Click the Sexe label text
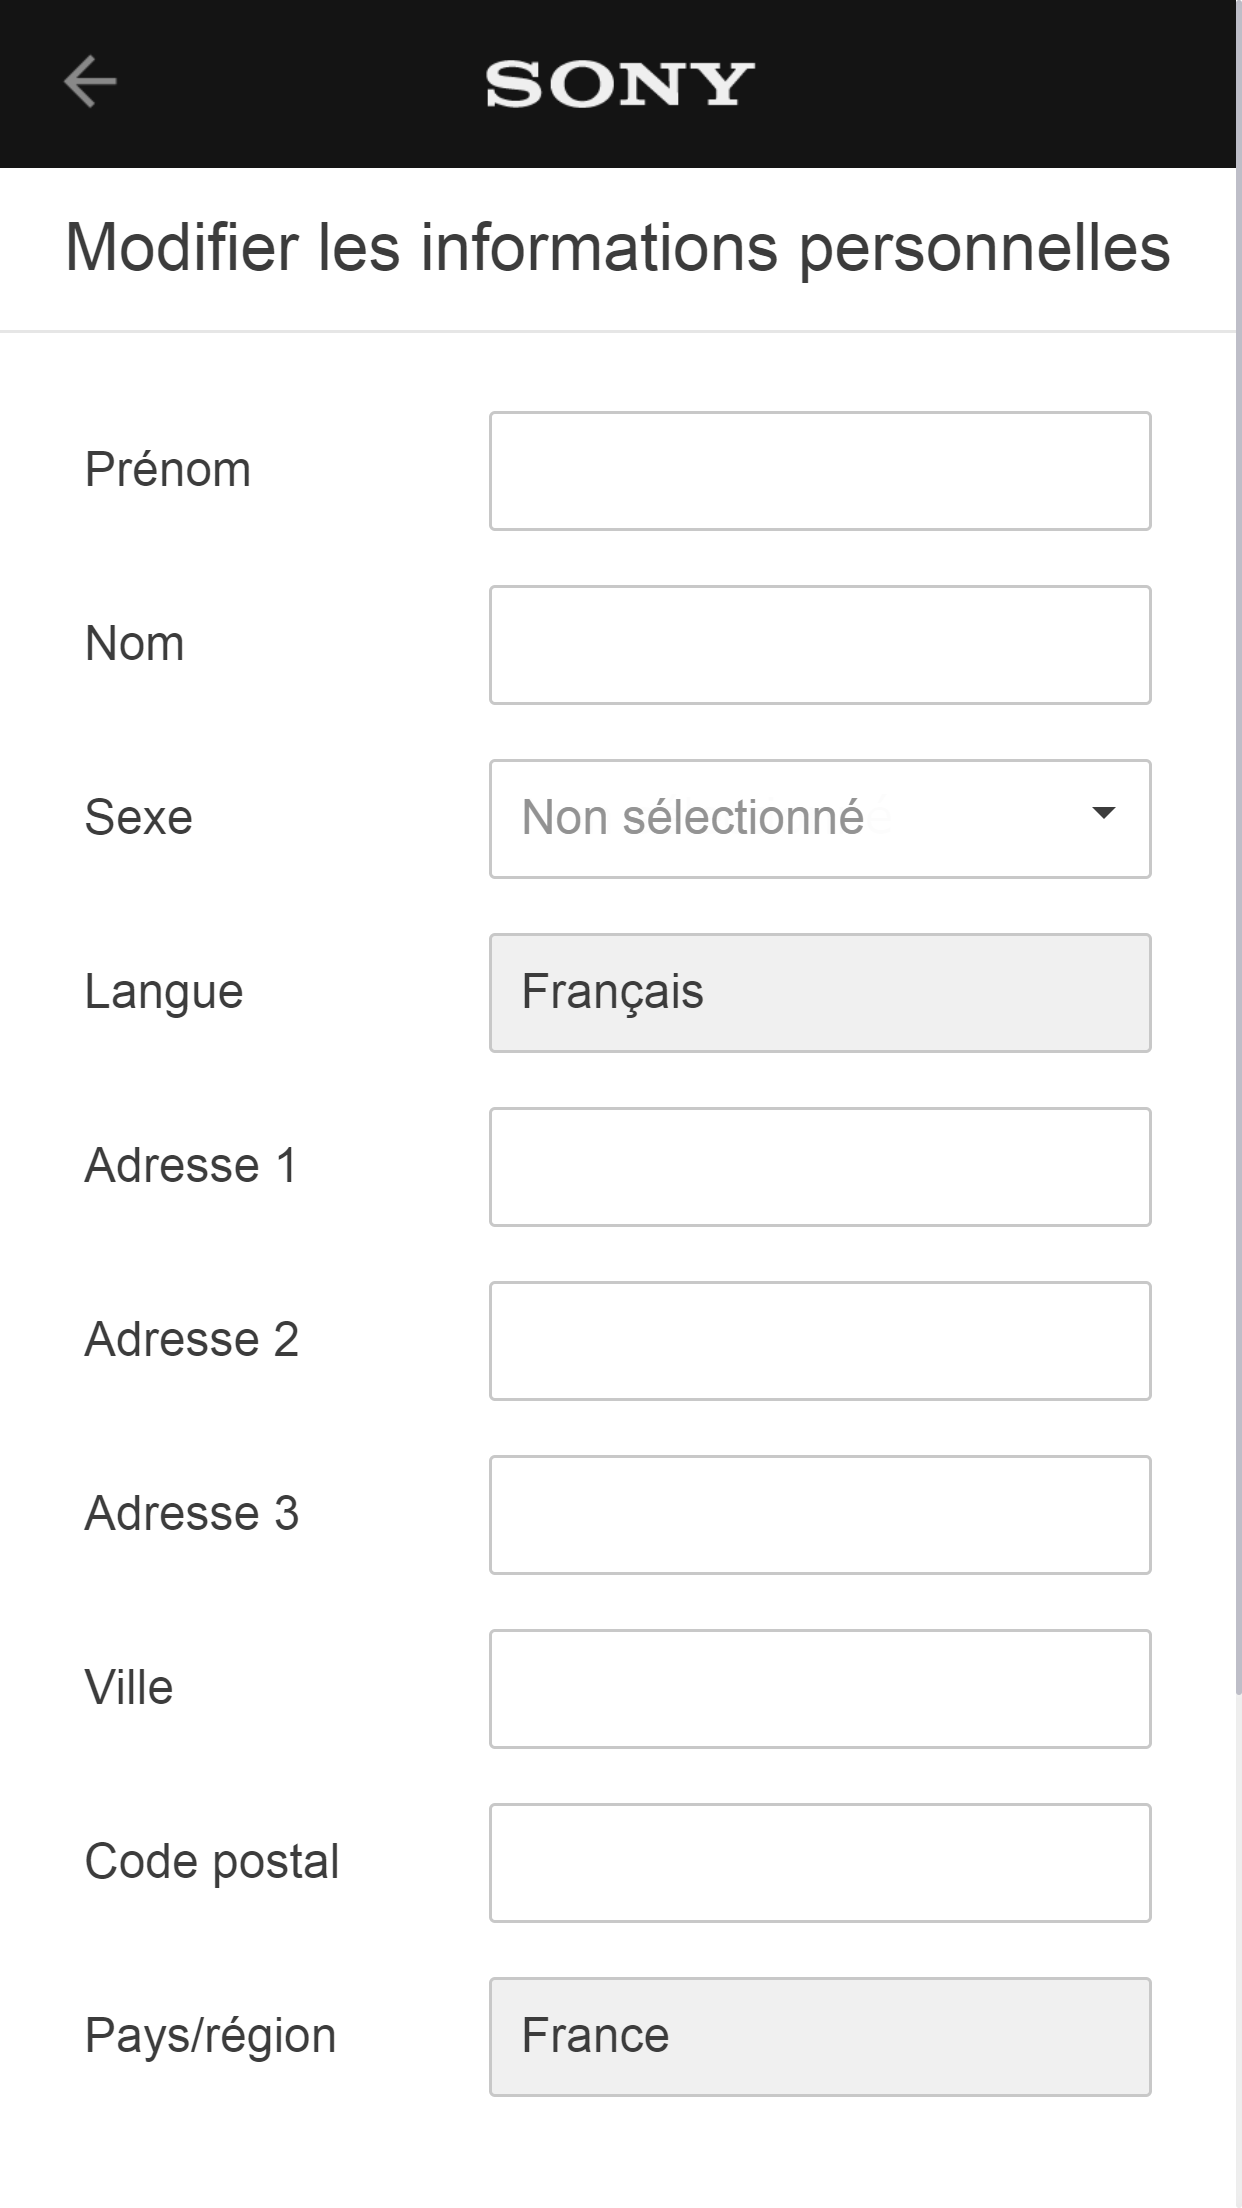1242x2208 pixels. pyautogui.click(x=139, y=818)
